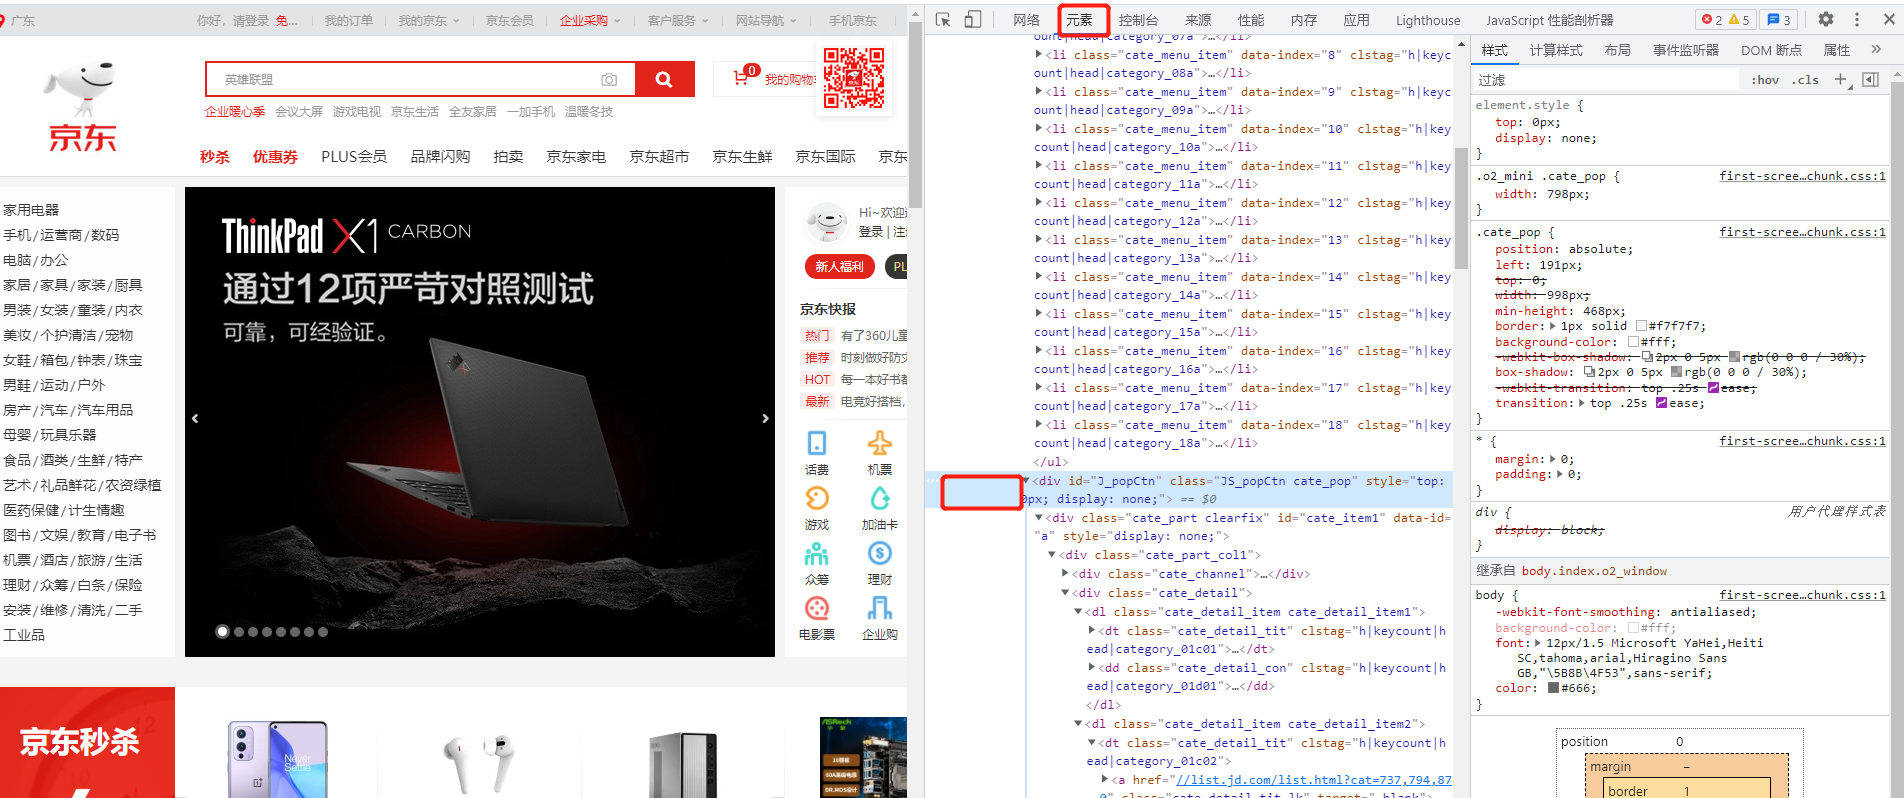
Task: Click 京东超市 navigation link
Action: pyautogui.click(x=659, y=156)
